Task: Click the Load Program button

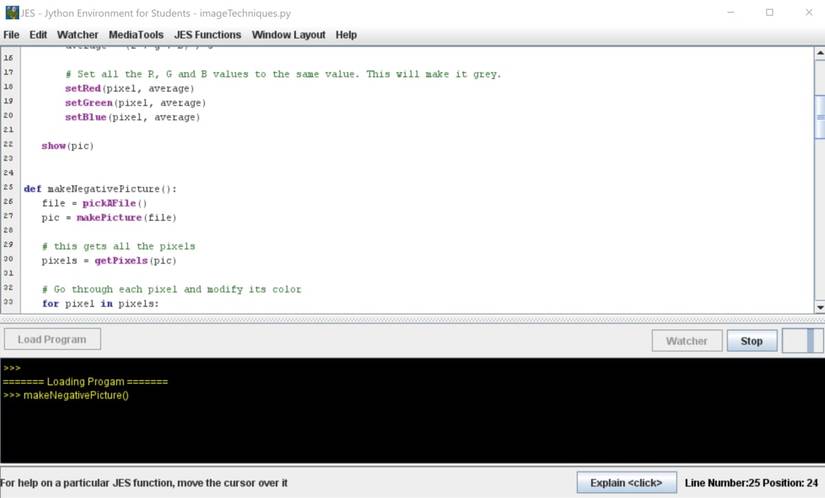Action: (52, 339)
